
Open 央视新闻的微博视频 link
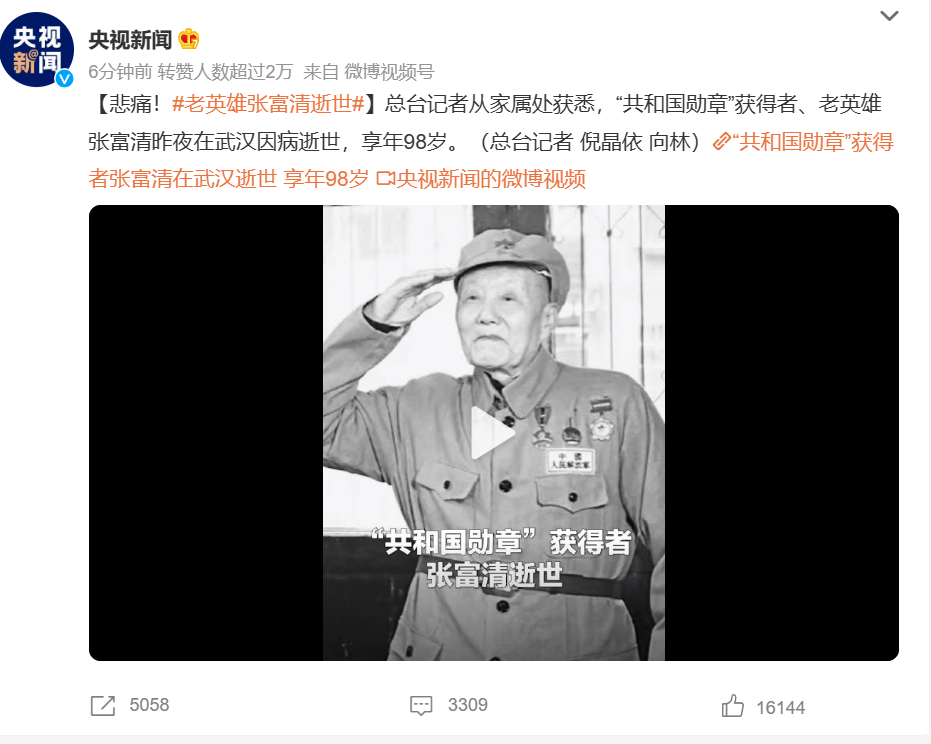point(491,179)
